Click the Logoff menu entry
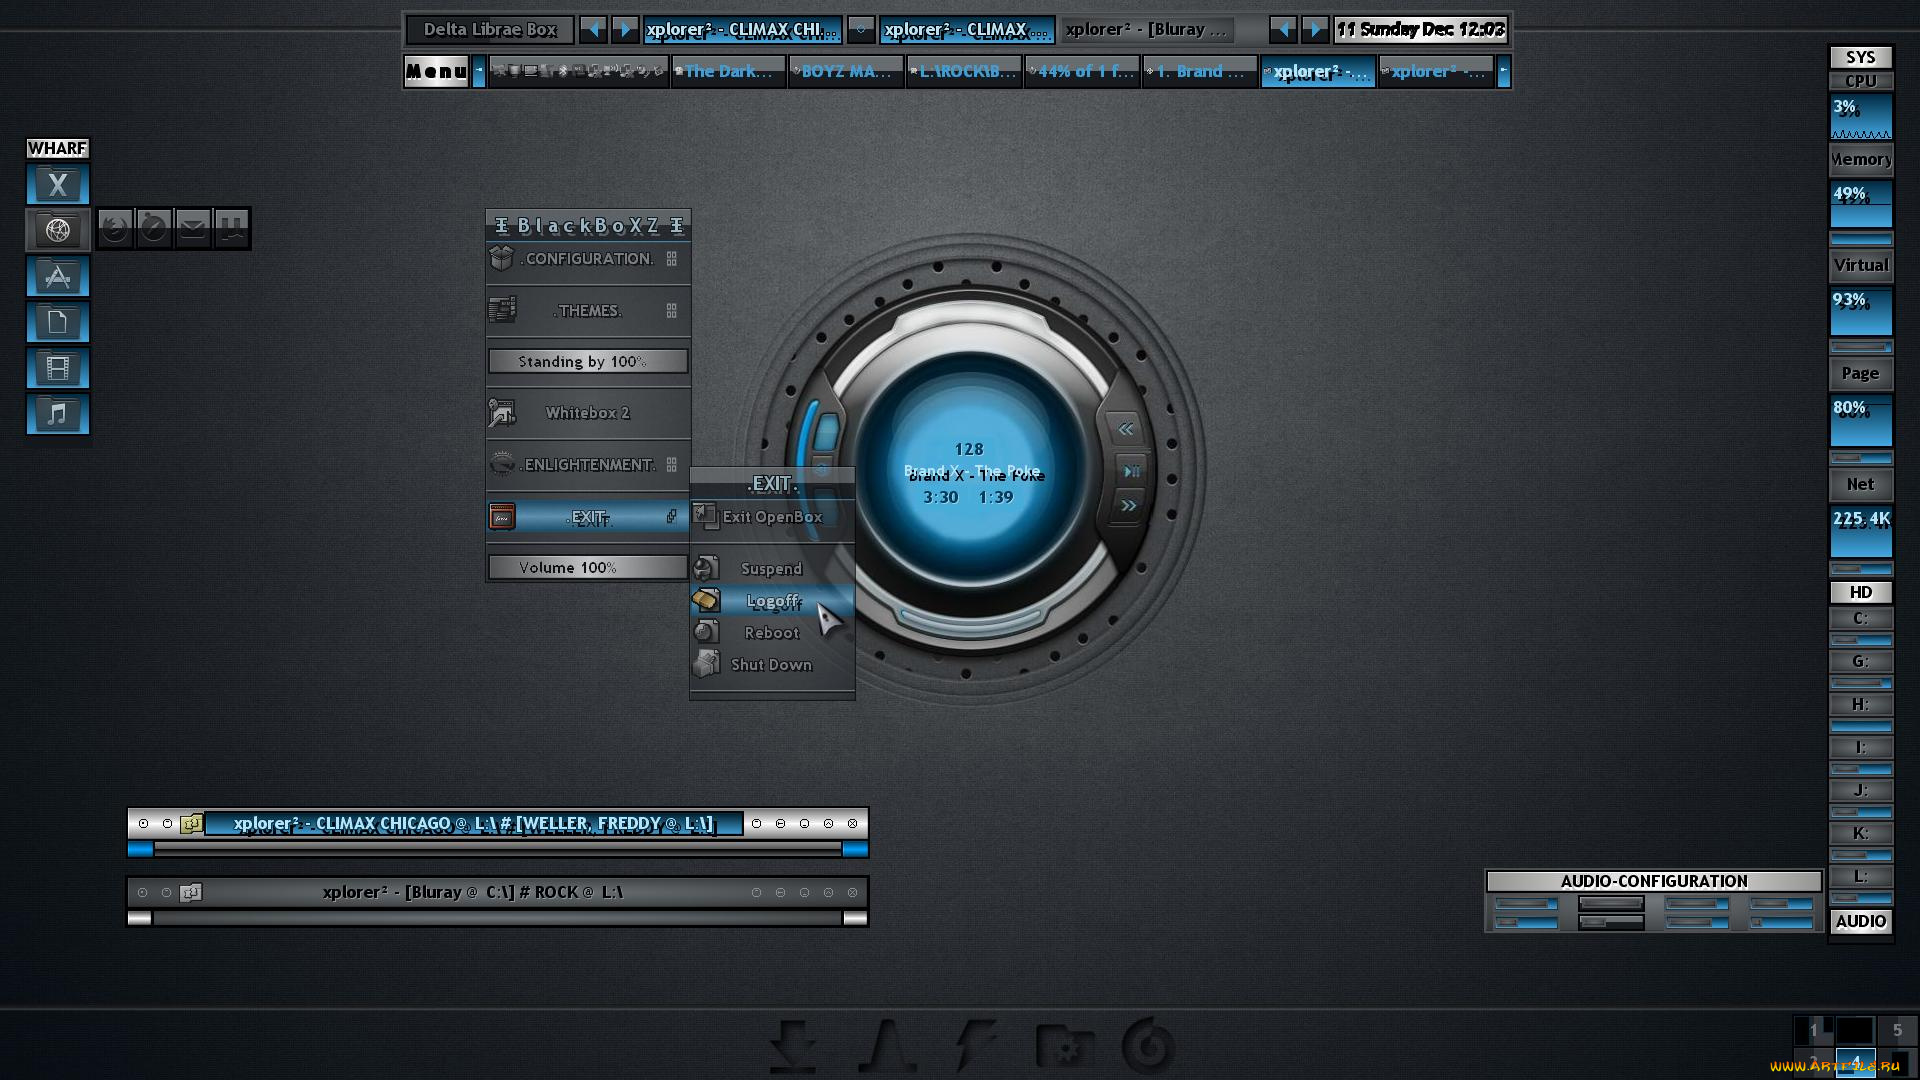Viewport: 1920px width, 1080px height. point(772,601)
